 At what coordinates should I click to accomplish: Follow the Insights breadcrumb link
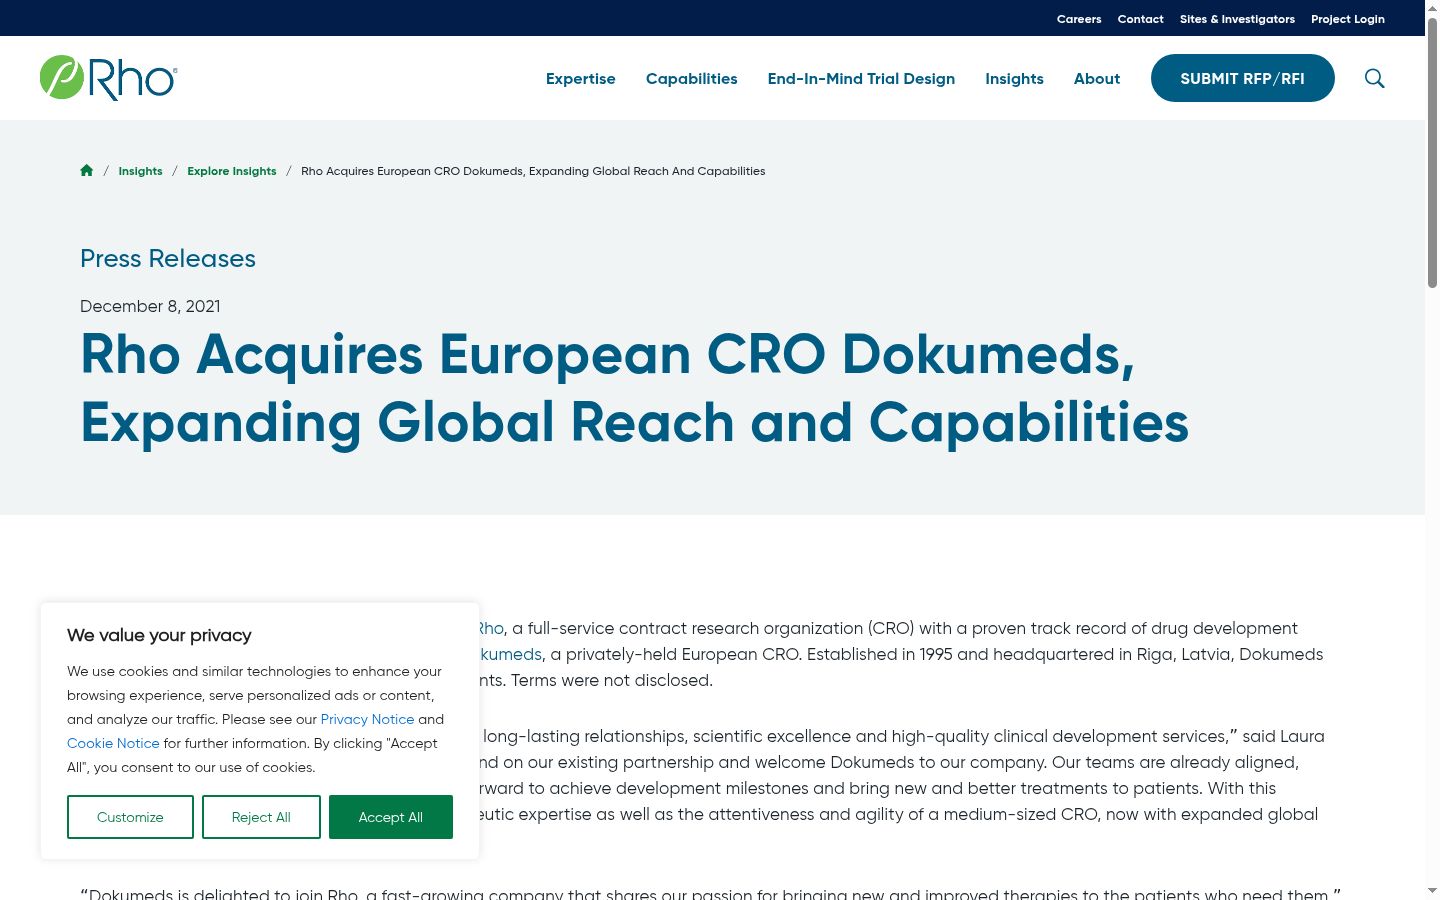coord(140,171)
